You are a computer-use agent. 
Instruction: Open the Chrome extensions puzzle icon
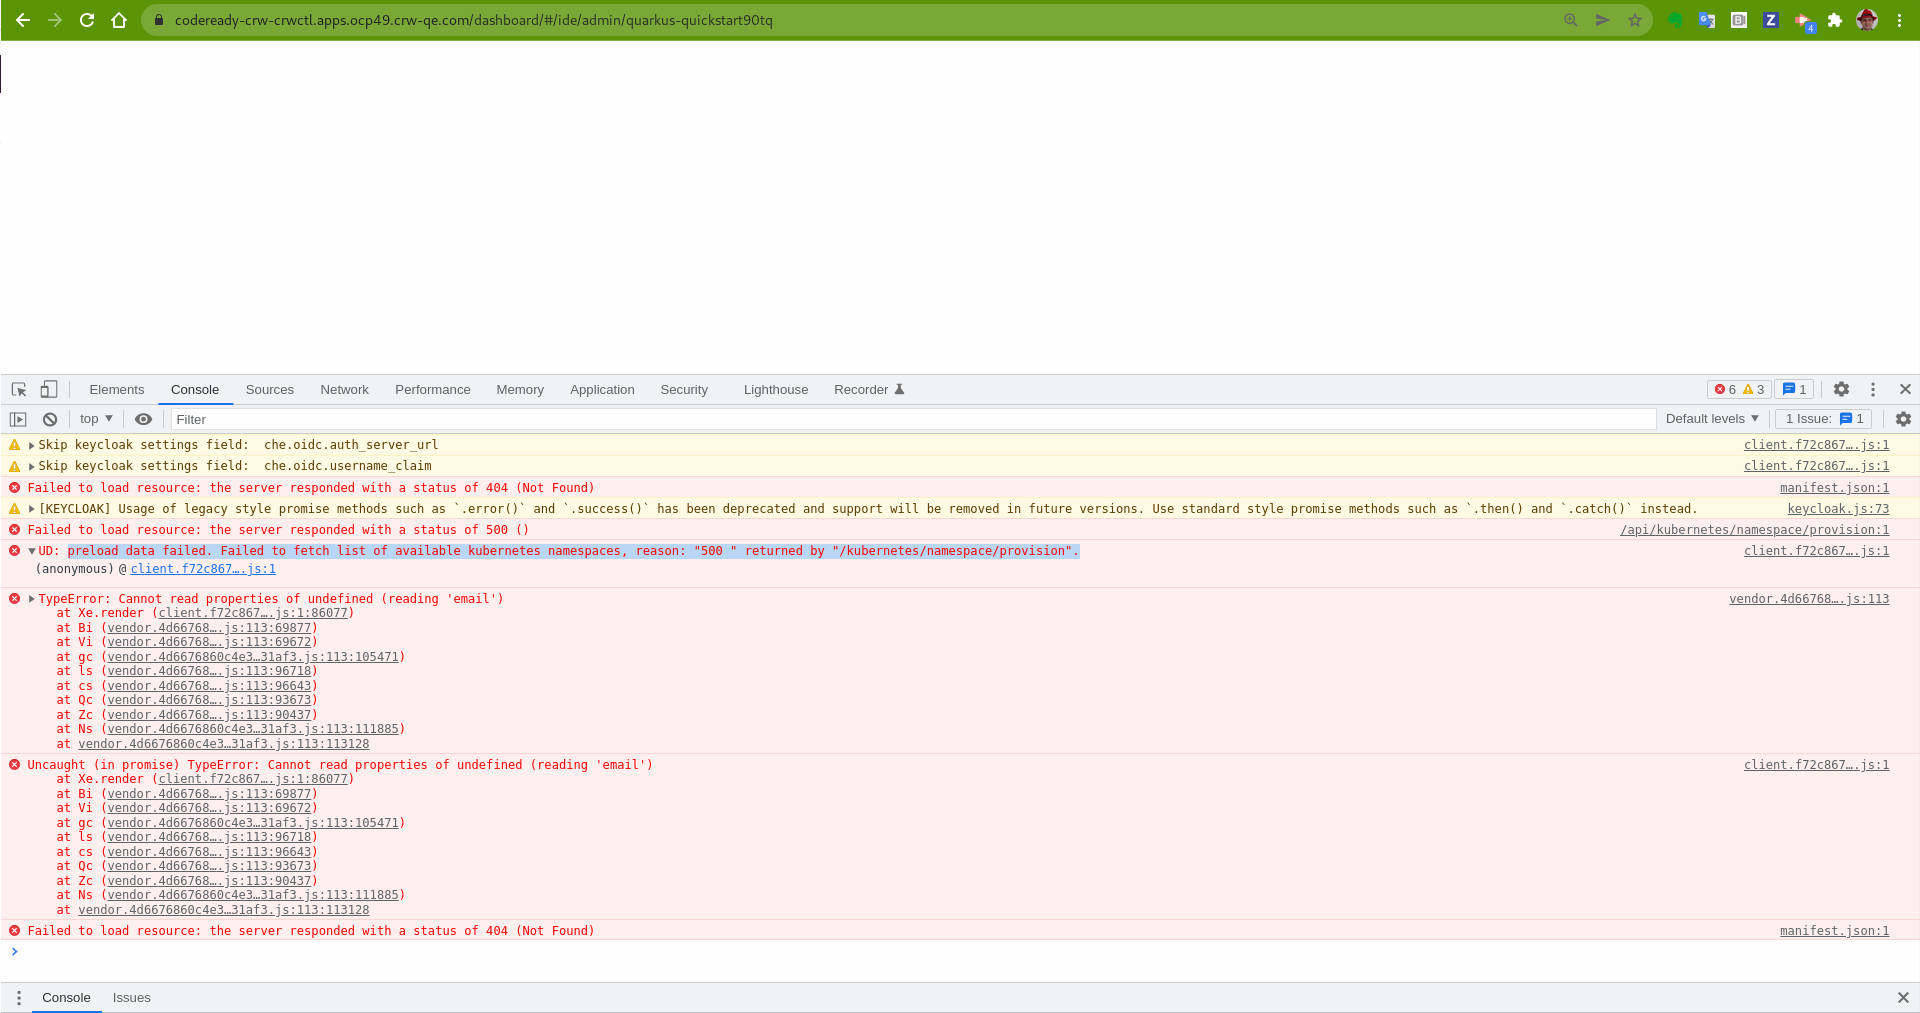click(1836, 20)
